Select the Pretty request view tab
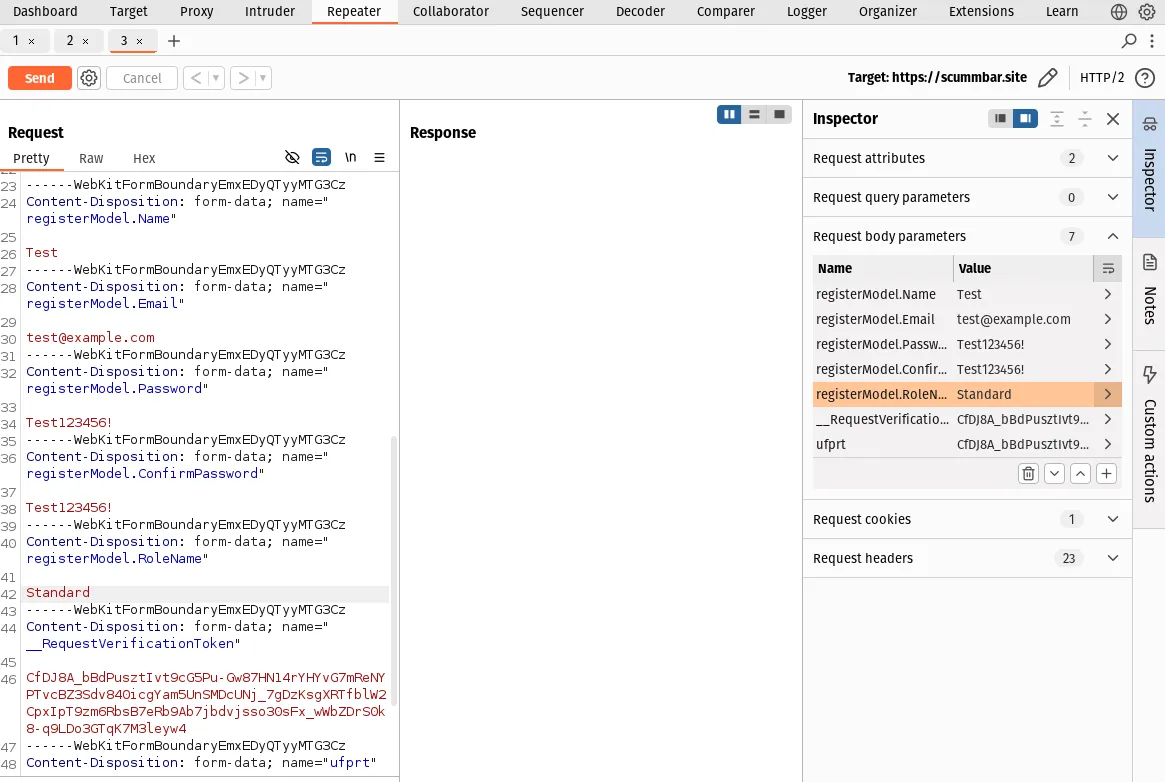This screenshot has height=782, width=1165. click(31, 158)
